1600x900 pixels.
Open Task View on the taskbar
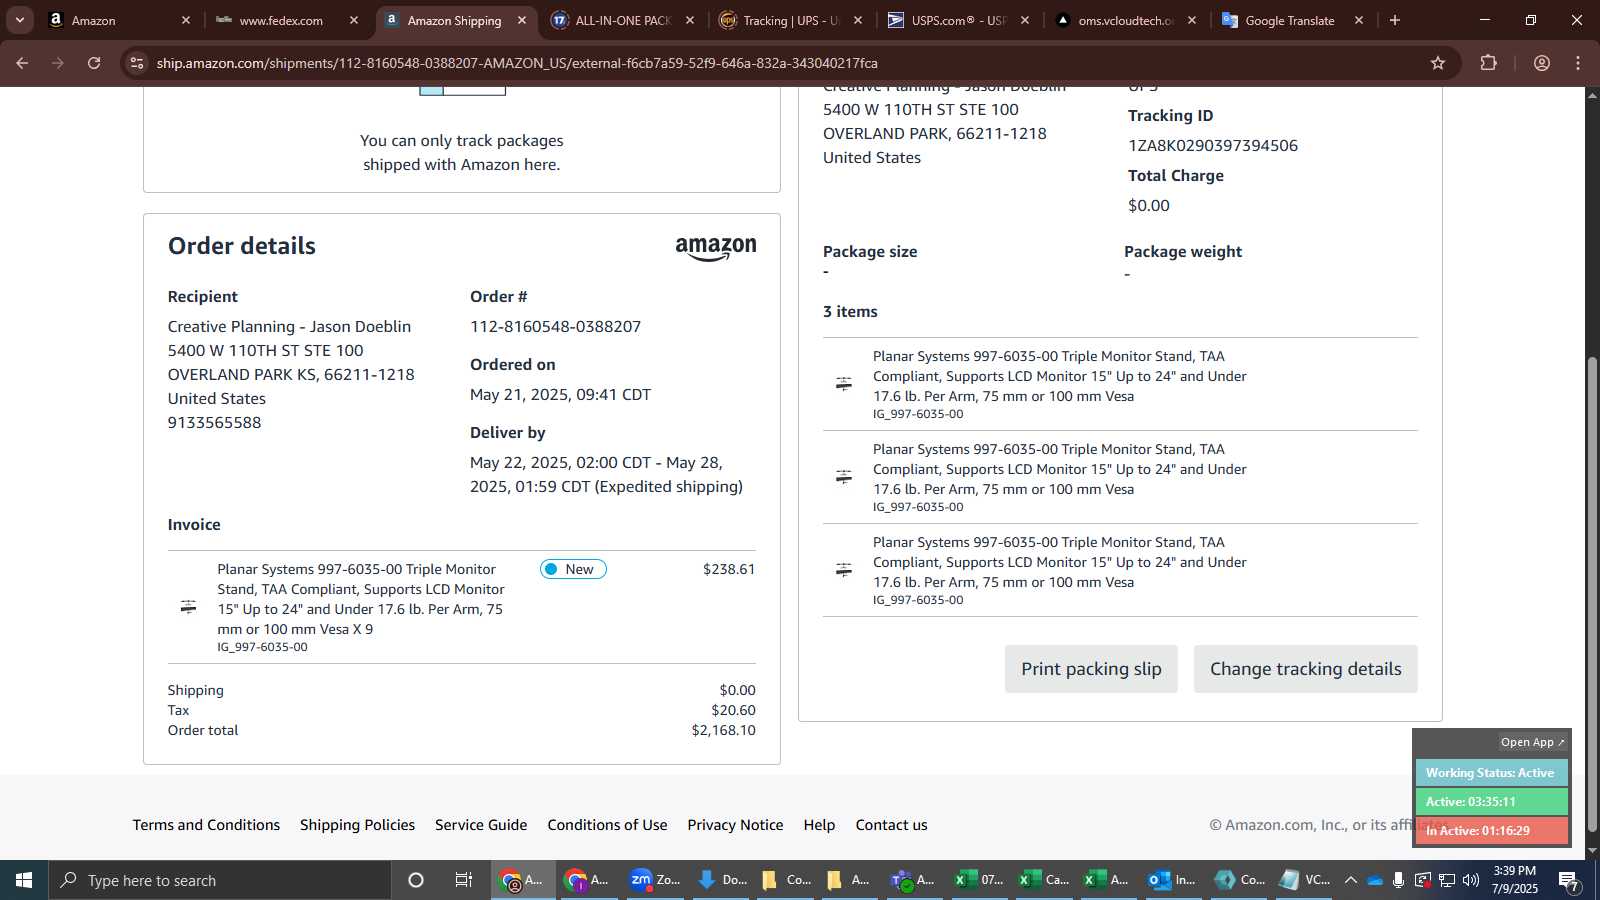(x=464, y=880)
